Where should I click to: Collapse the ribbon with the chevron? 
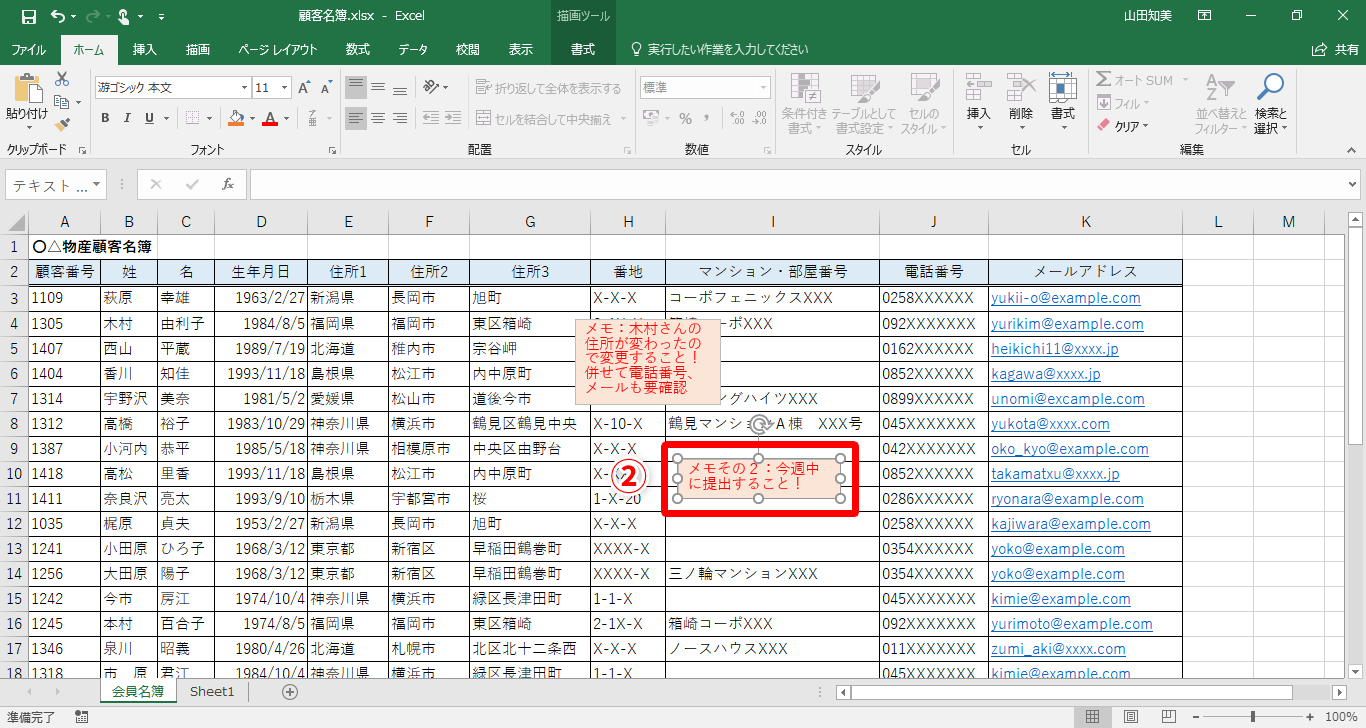(x=1350, y=150)
